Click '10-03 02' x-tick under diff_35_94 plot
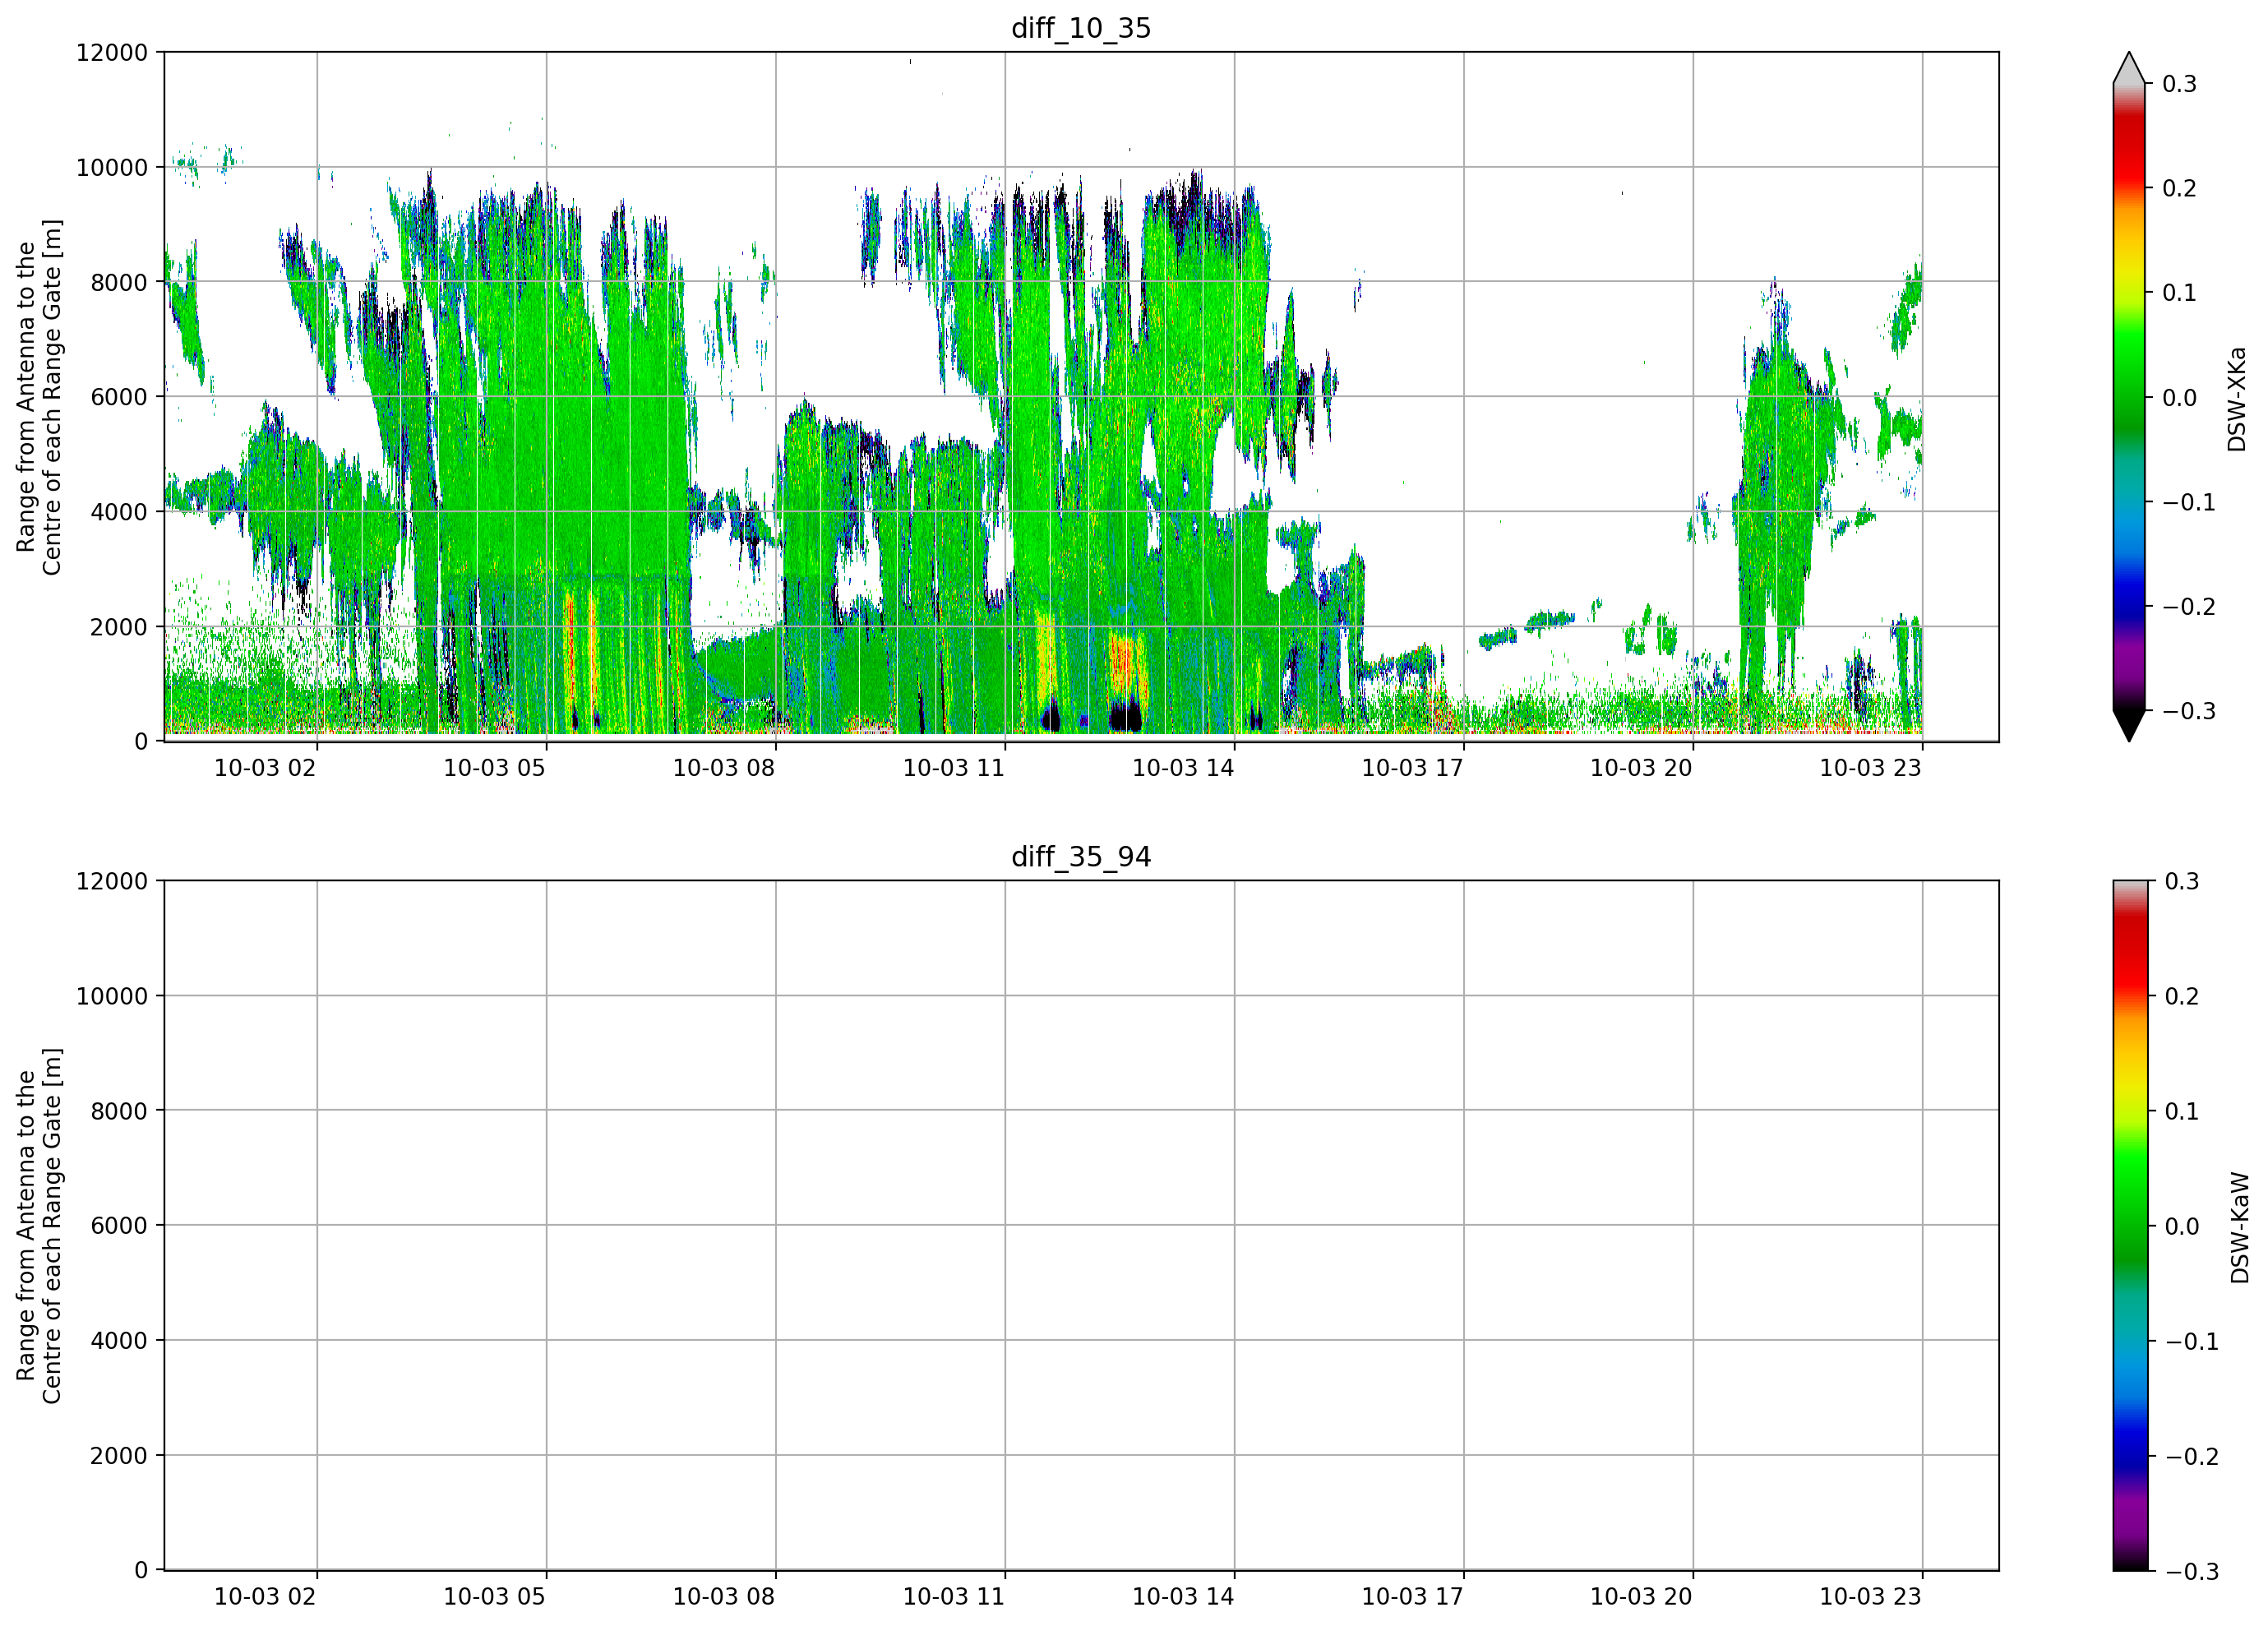Screen dimensions: 2268x1626 pyautogui.click(x=265, y=1597)
